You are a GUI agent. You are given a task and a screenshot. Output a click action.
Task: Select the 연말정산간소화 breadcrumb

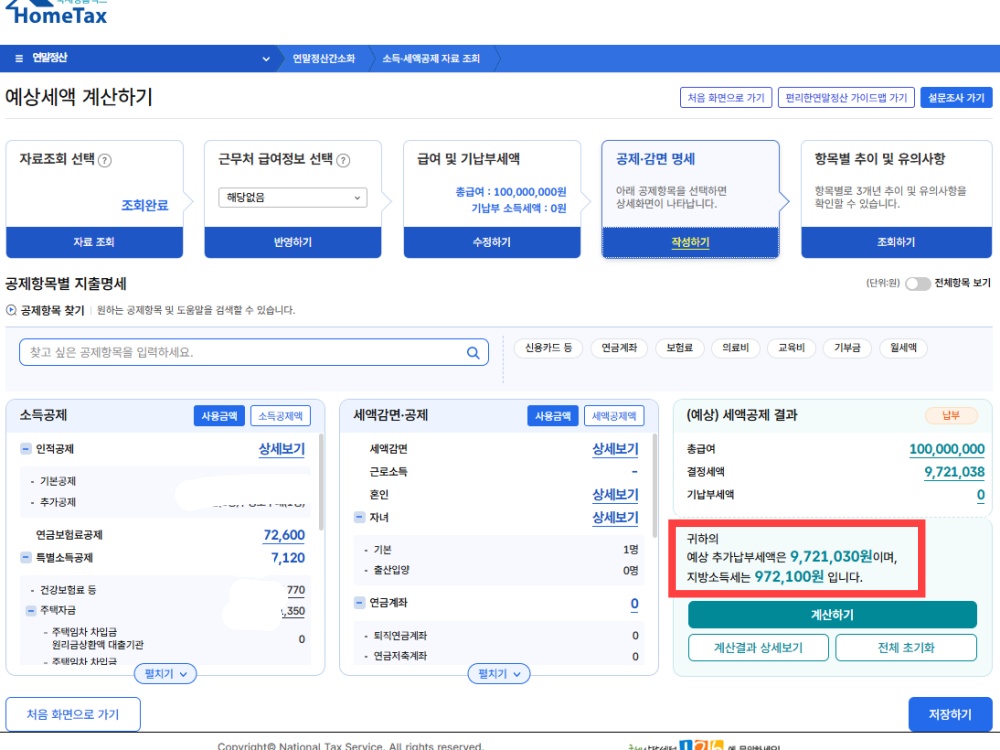pyautogui.click(x=323, y=59)
